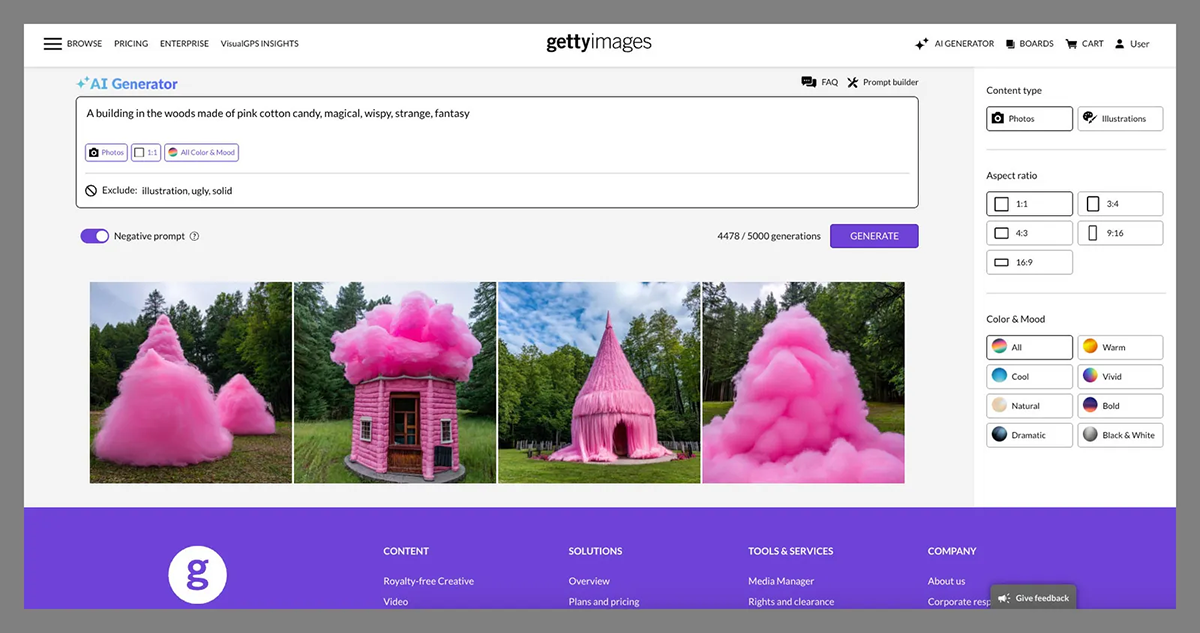Open the FAQ chat icon

[807, 82]
